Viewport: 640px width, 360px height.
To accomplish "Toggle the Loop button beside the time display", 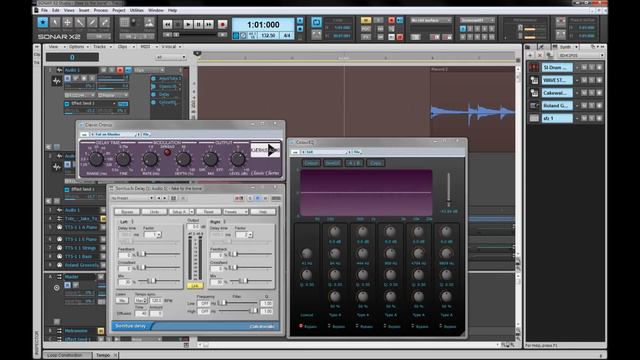I will tap(316, 22).
